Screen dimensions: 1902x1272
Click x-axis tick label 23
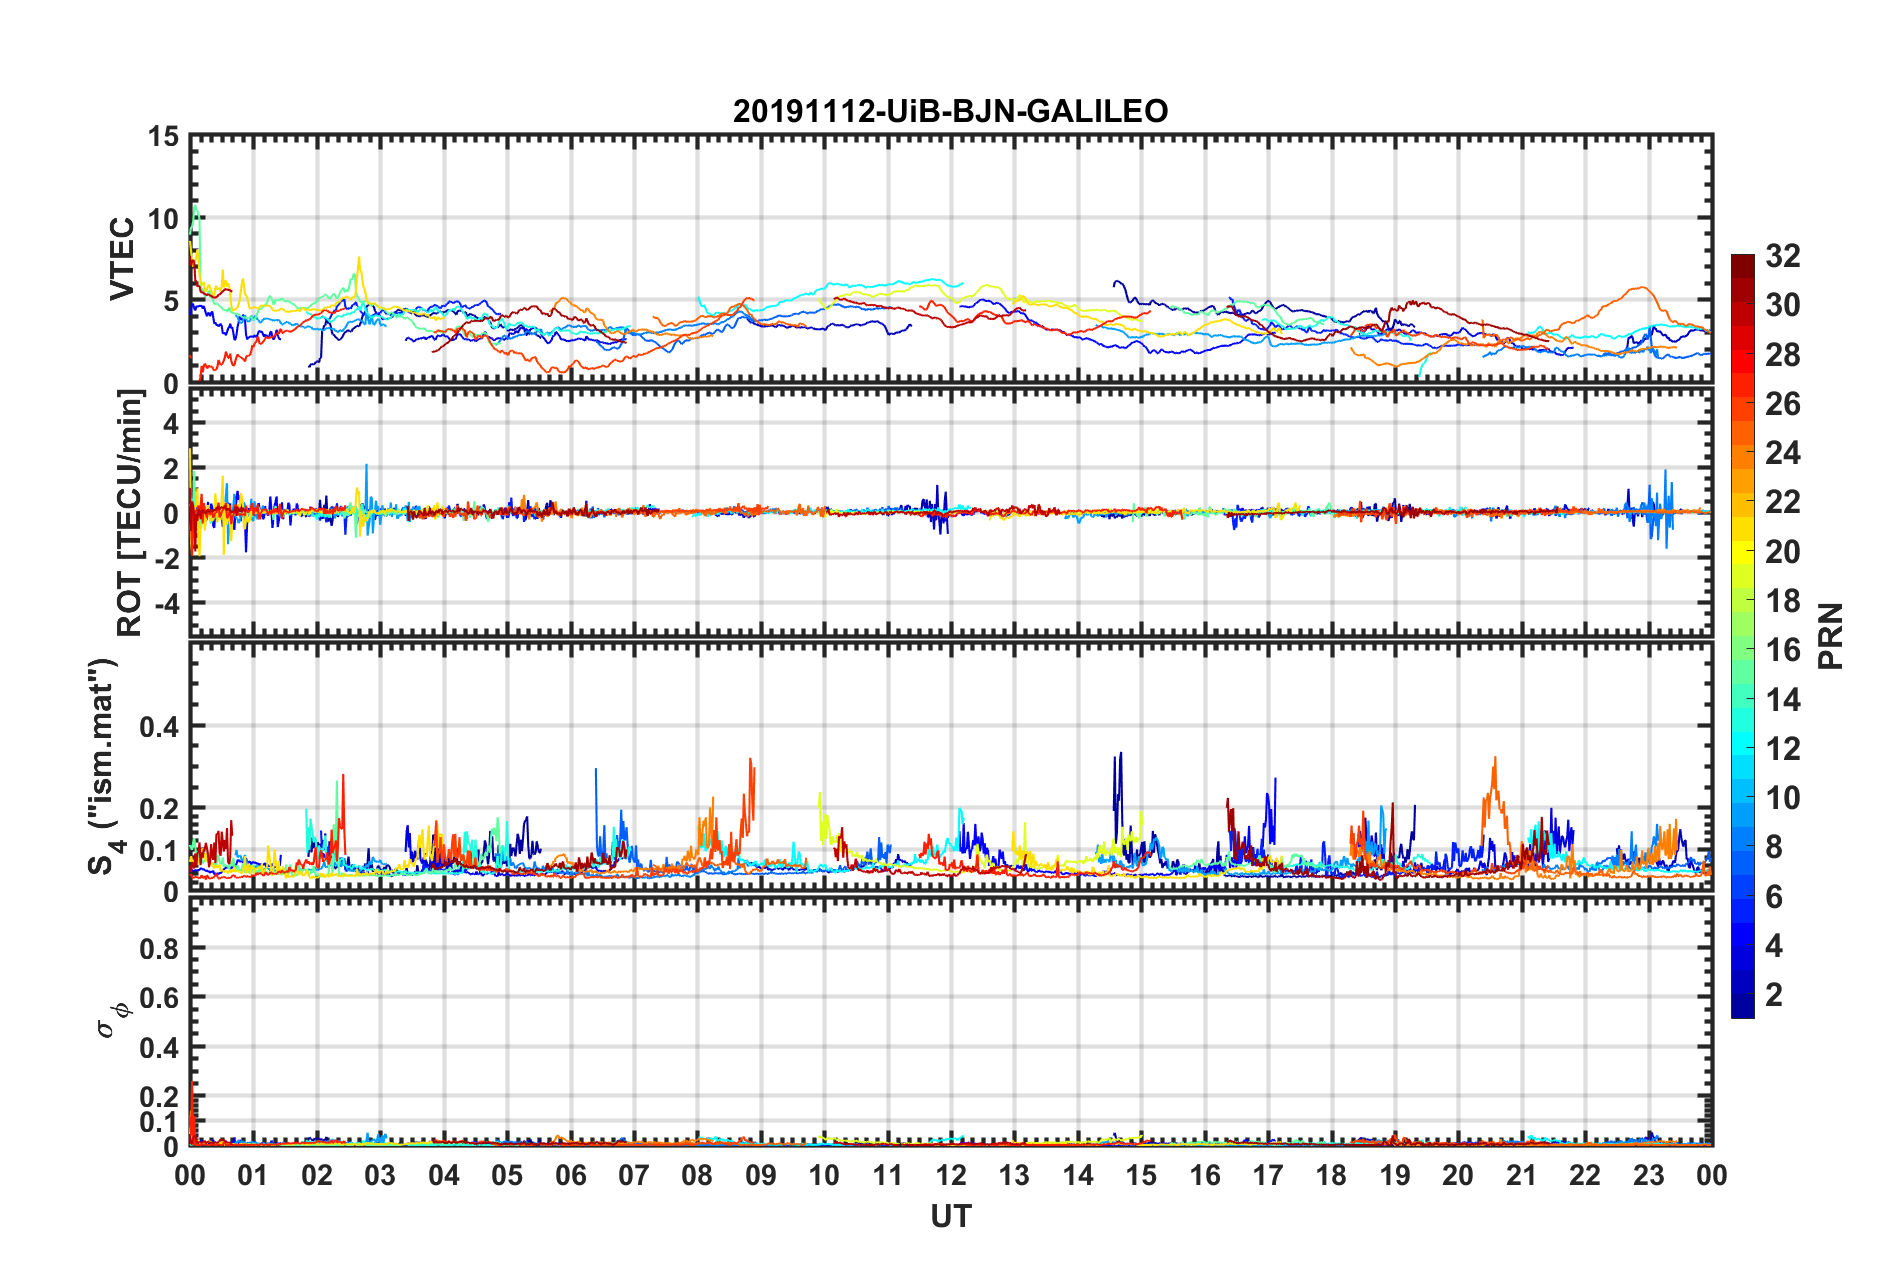(1648, 1175)
